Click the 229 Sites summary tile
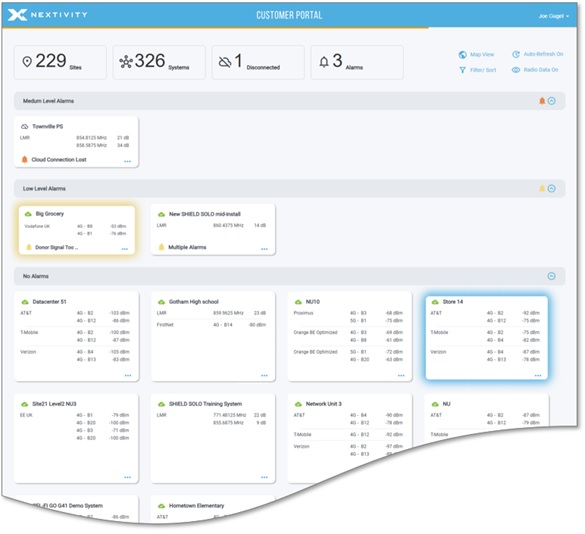This screenshot has height=534, width=585. coord(60,62)
